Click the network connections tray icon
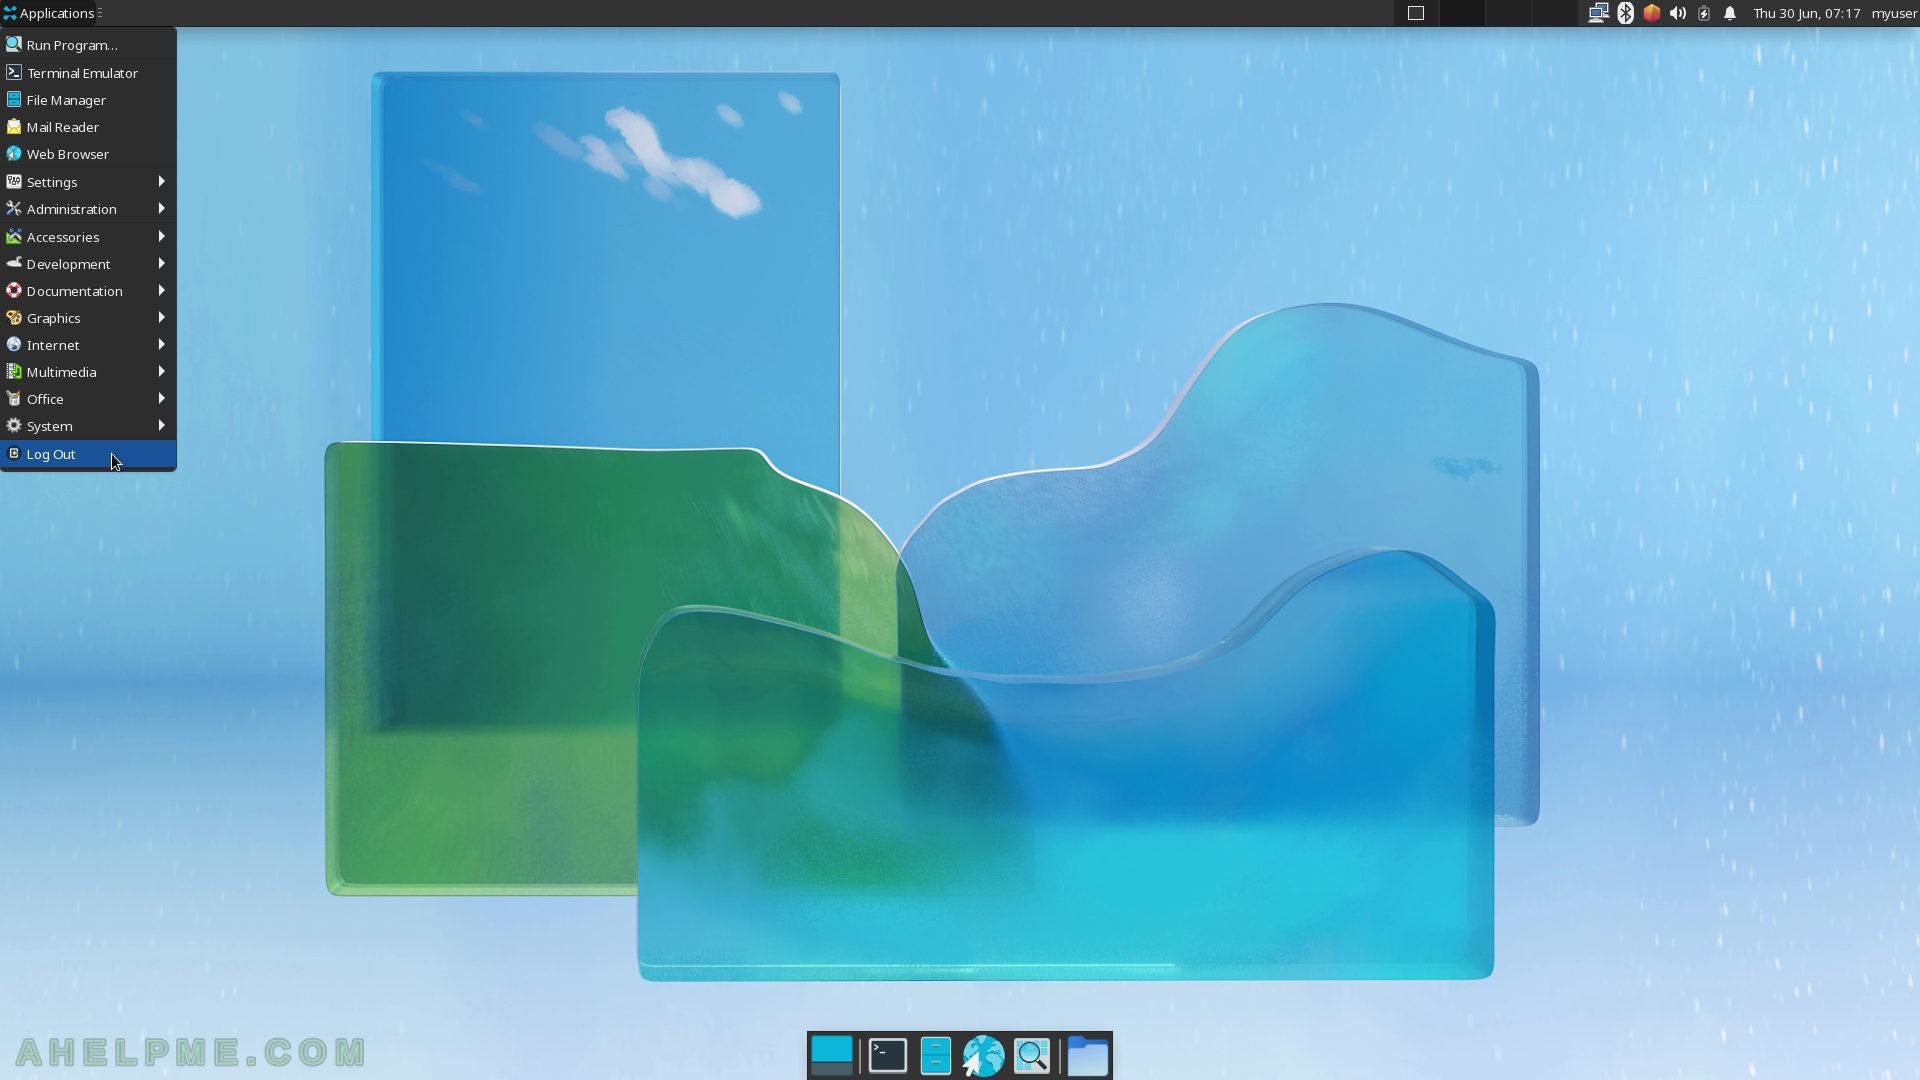1920x1080 pixels. pyautogui.click(x=1598, y=13)
